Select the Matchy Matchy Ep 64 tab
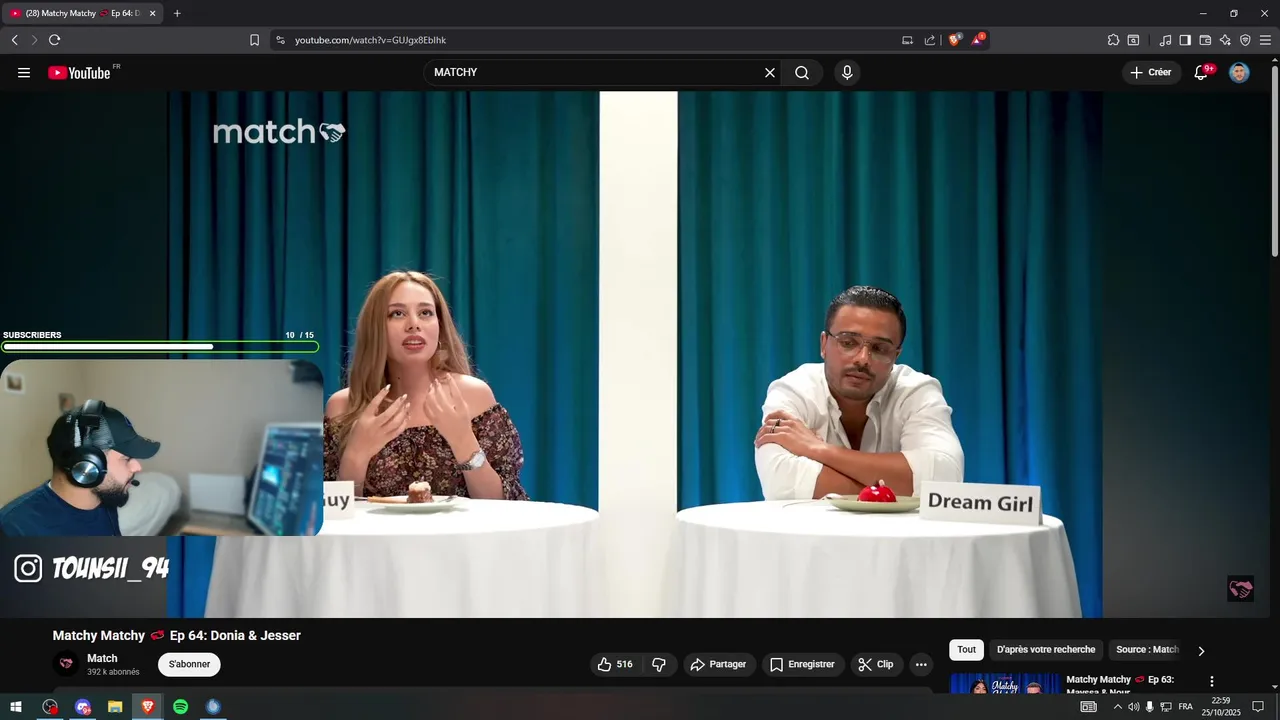Image resolution: width=1280 pixels, height=720 pixels. pyautogui.click(x=80, y=13)
